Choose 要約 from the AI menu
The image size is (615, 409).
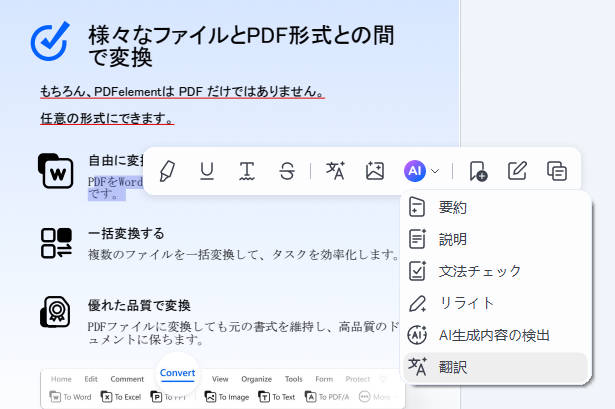click(496, 207)
